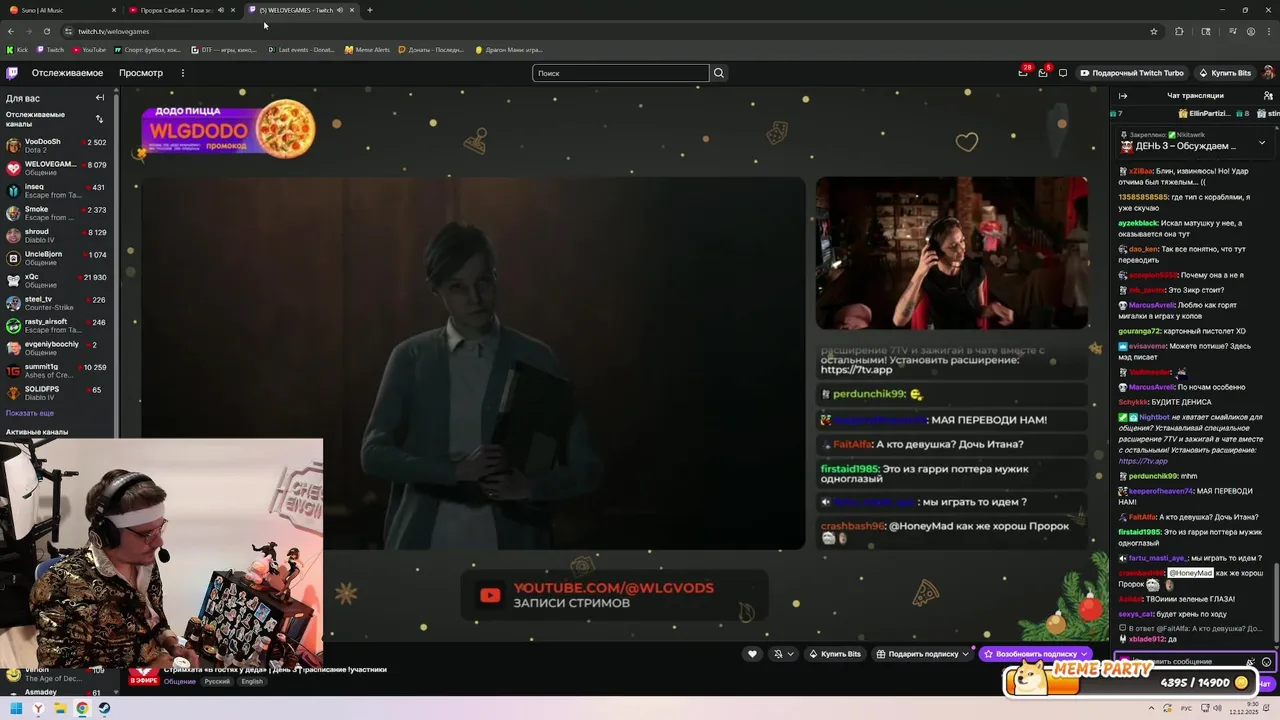Open Просмотр navigation tab
Screen dimensions: 1280x720
tap(141, 73)
